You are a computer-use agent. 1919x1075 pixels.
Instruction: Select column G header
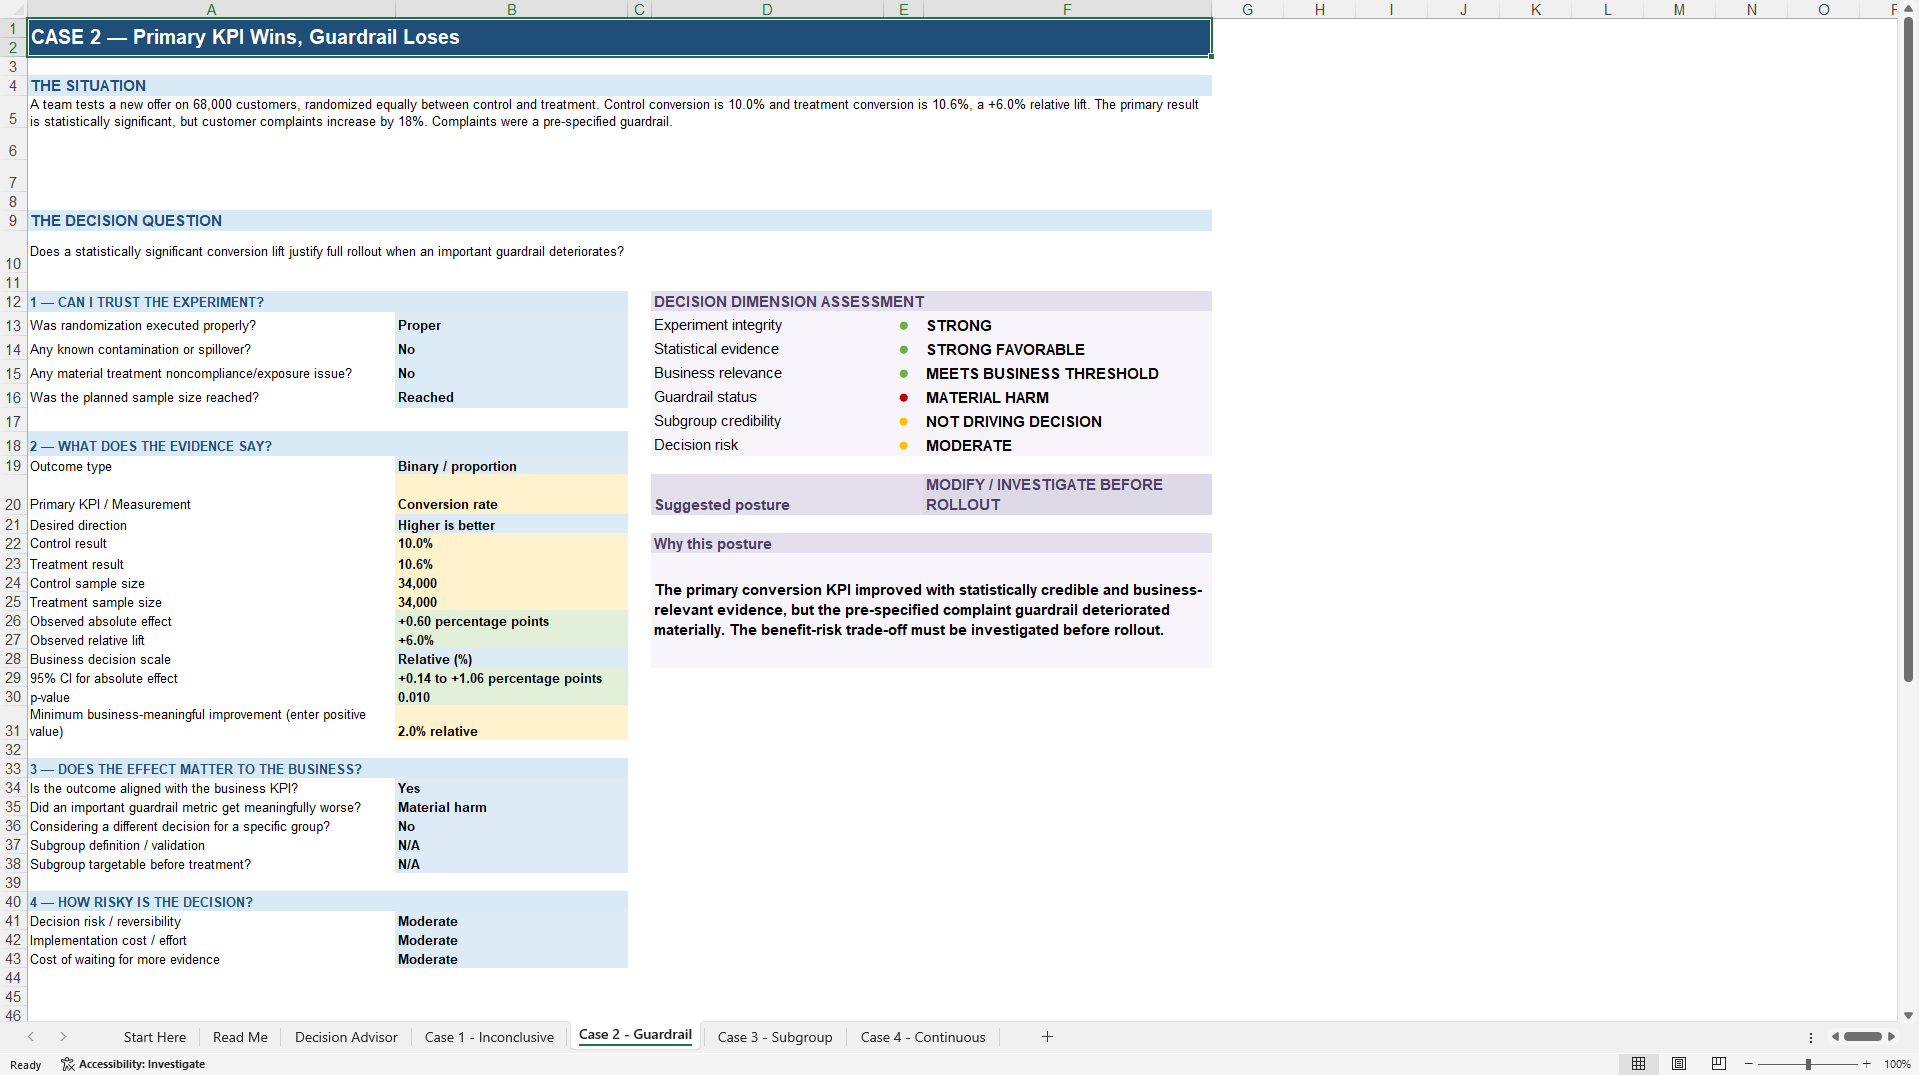(x=1247, y=9)
